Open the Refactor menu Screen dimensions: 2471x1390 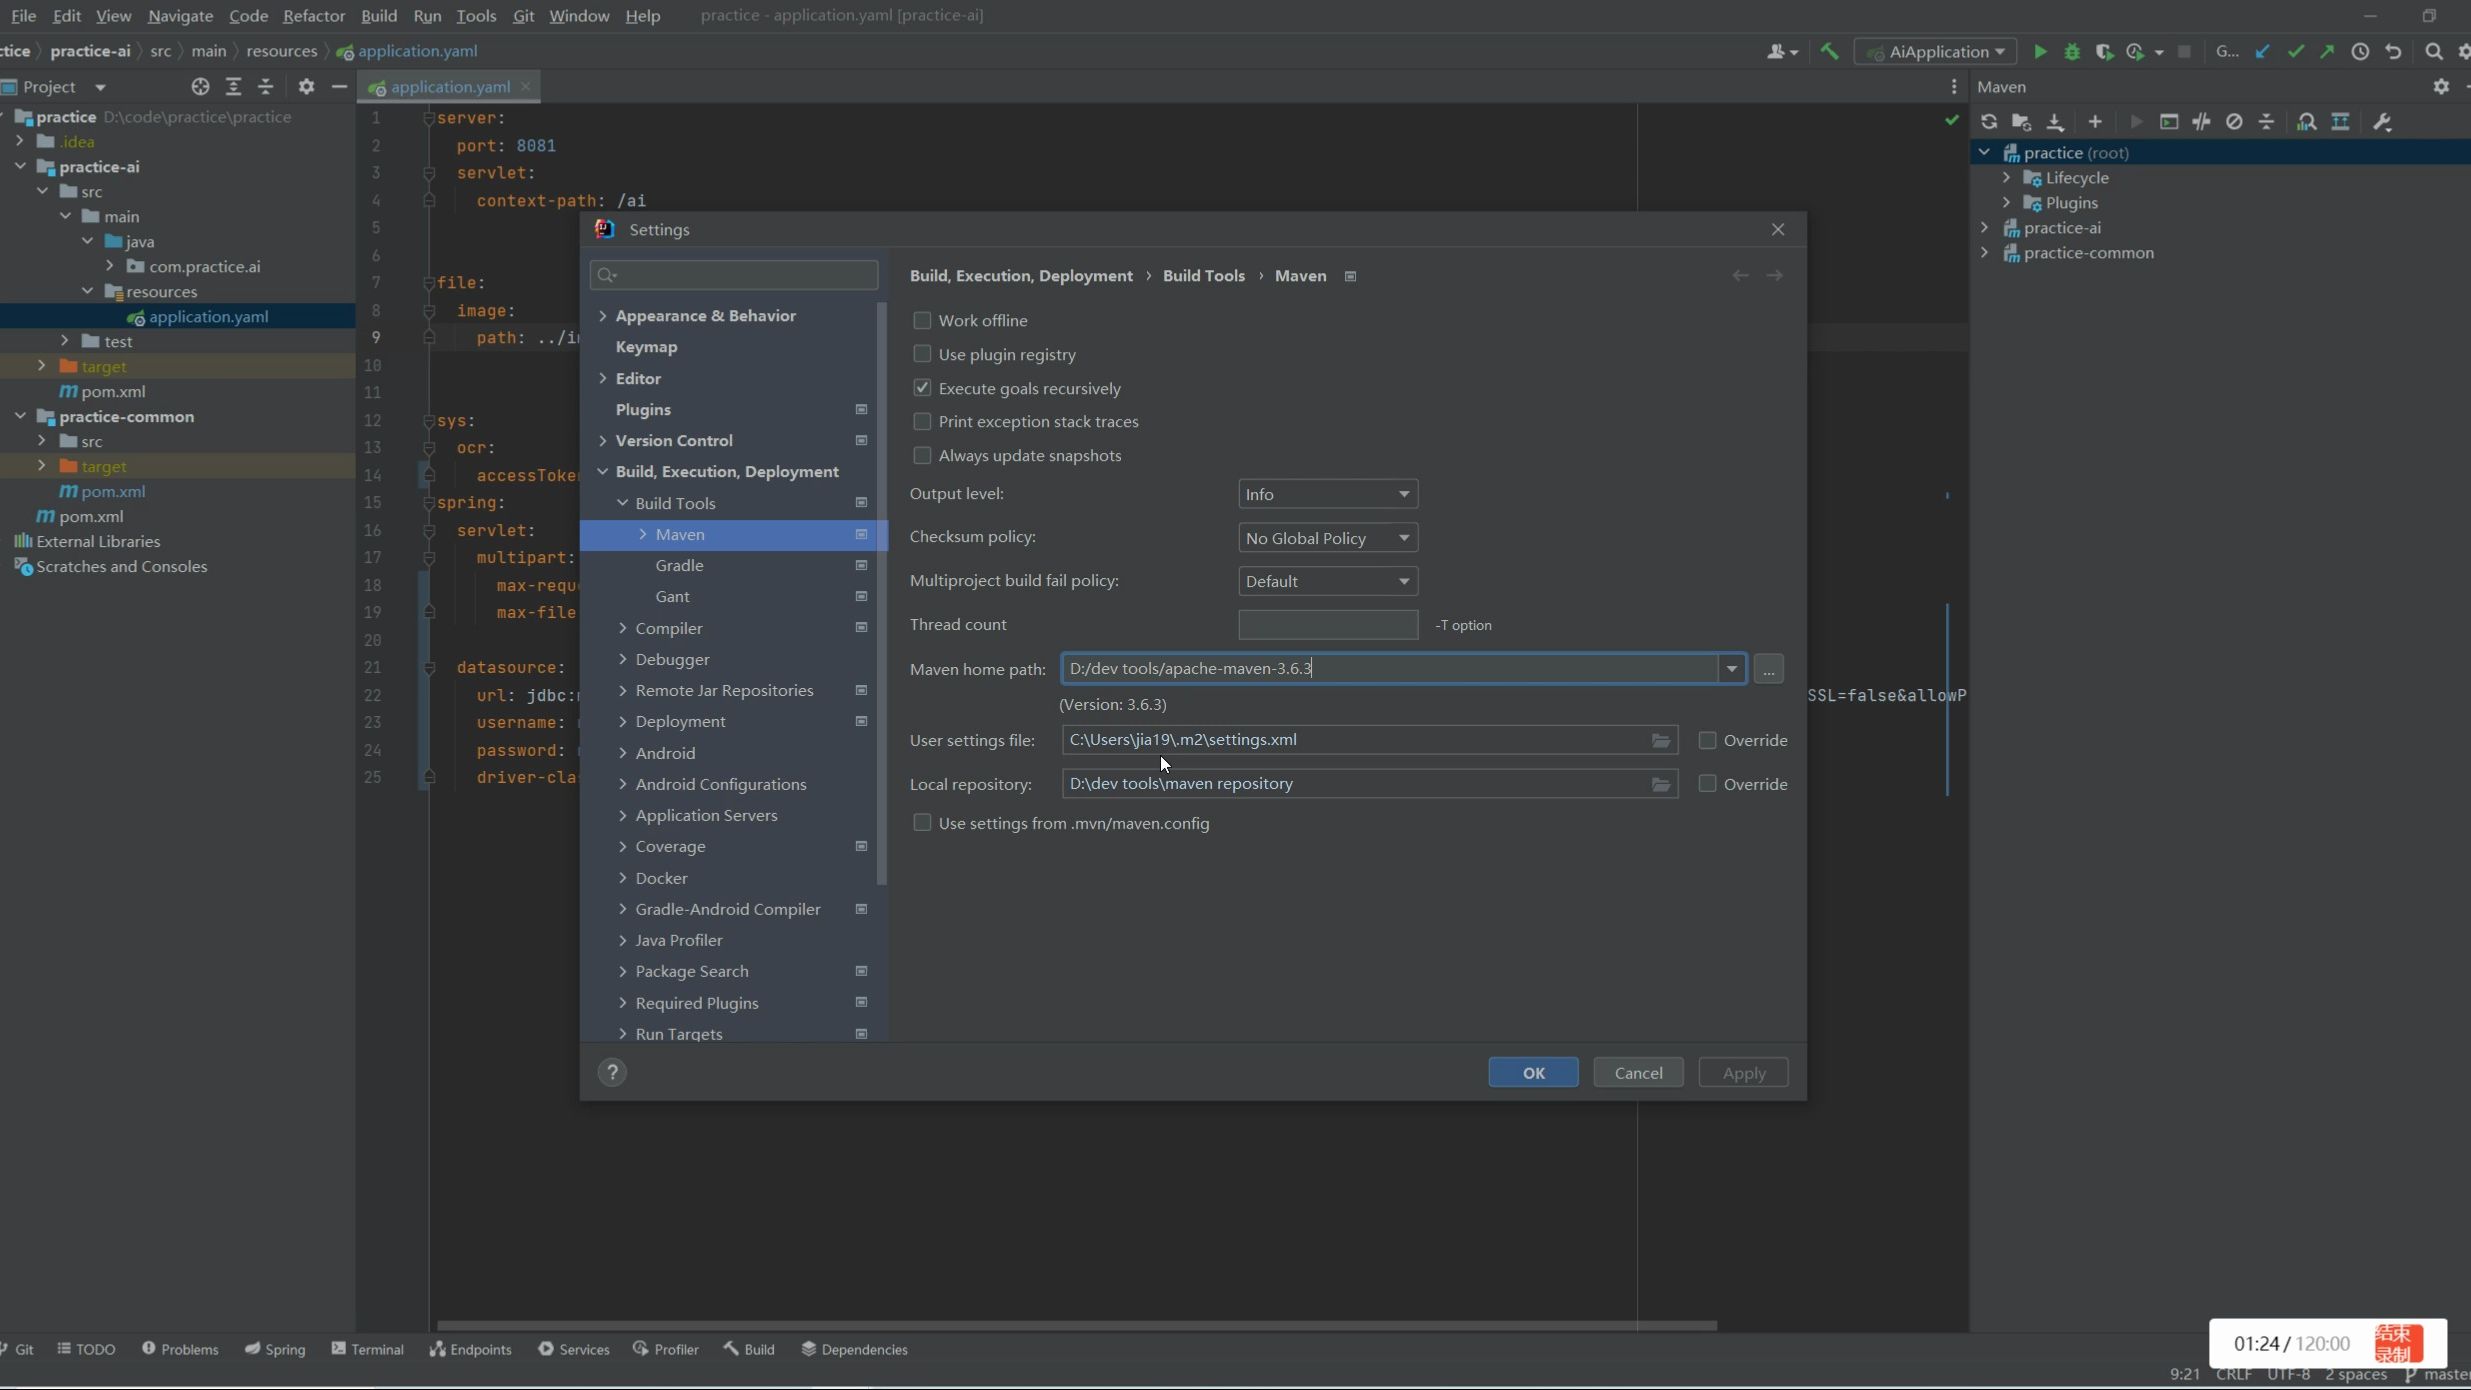(313, 16)
